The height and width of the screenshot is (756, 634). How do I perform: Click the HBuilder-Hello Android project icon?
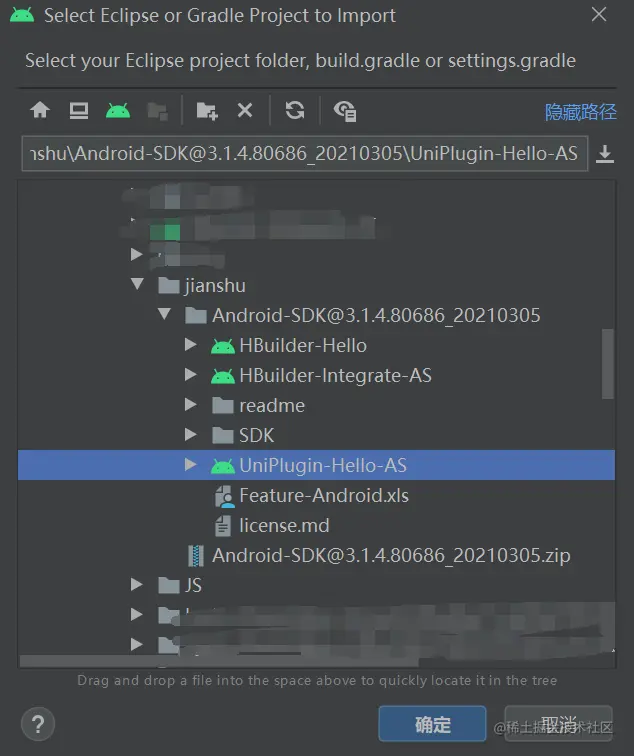pyautogui.click(x=223, y=346)
